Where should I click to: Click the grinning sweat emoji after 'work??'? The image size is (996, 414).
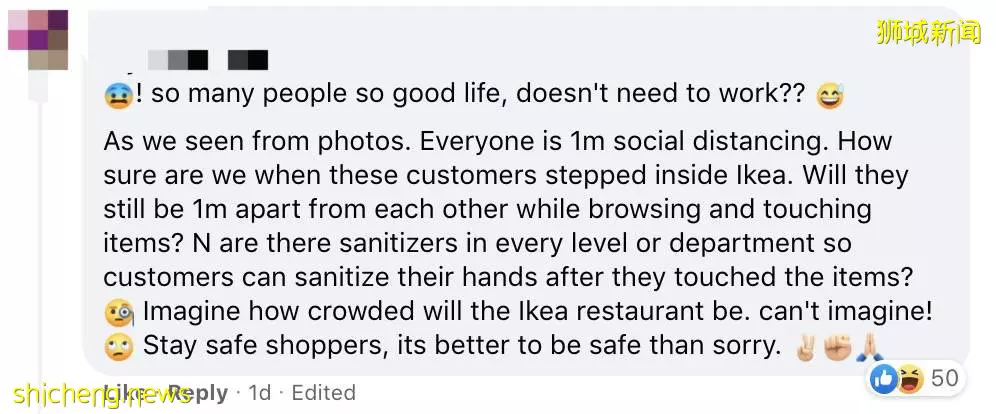831,97
